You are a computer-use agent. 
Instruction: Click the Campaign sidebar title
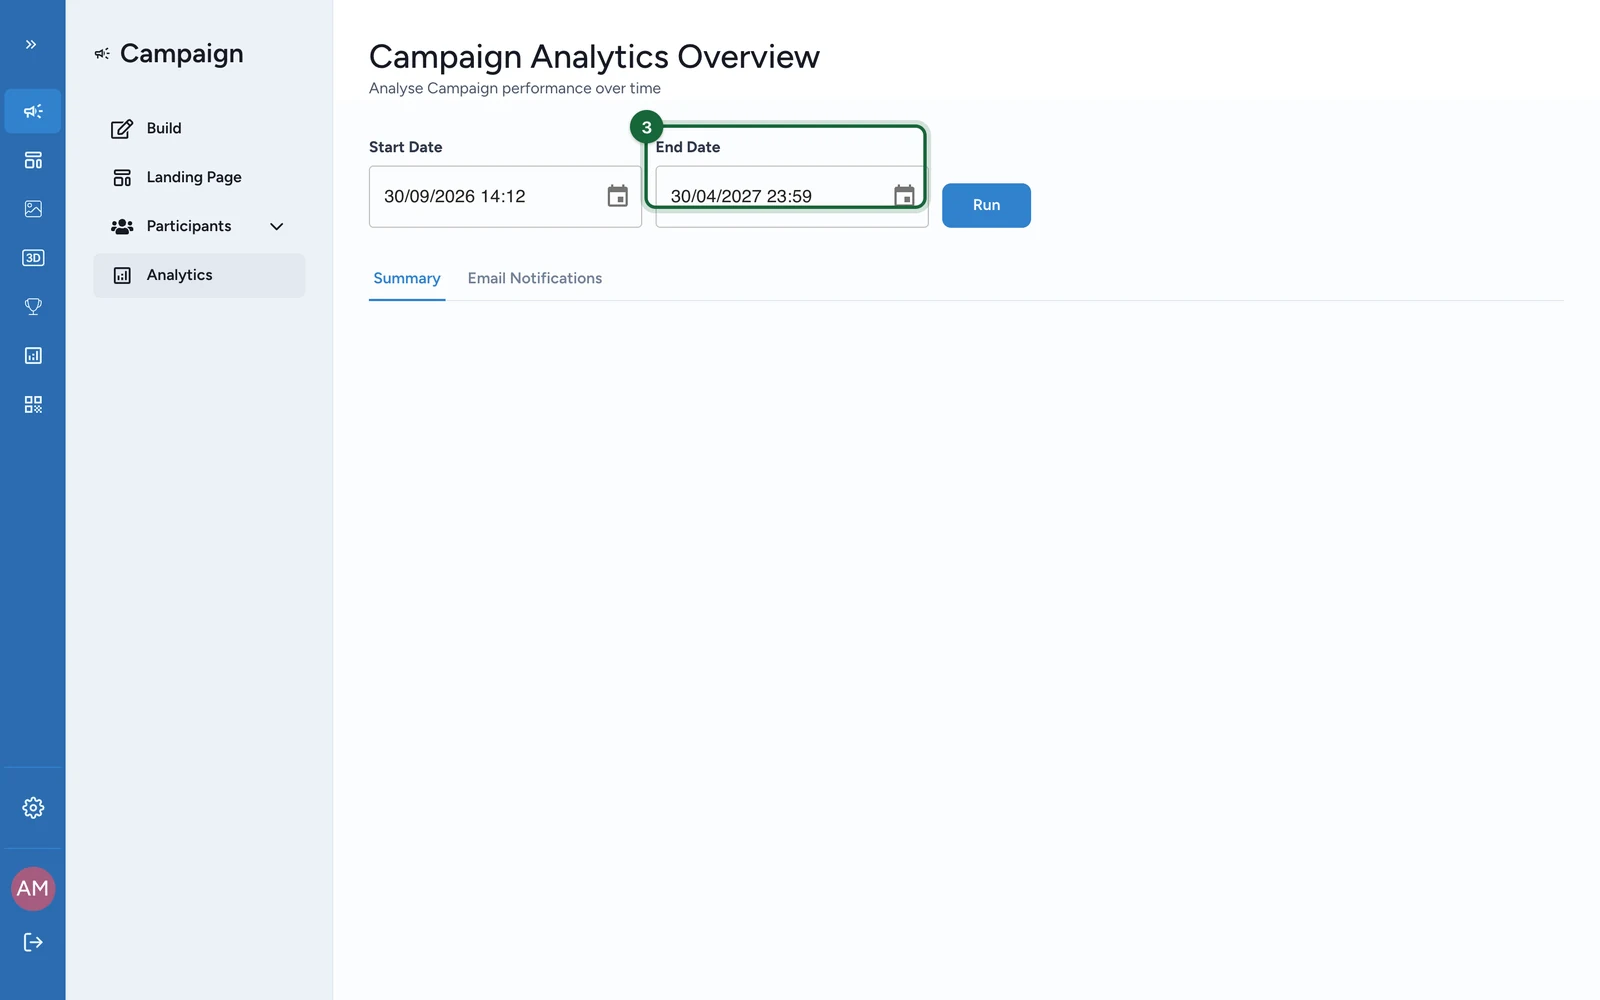pyautogui.click(x=181, y=54)
